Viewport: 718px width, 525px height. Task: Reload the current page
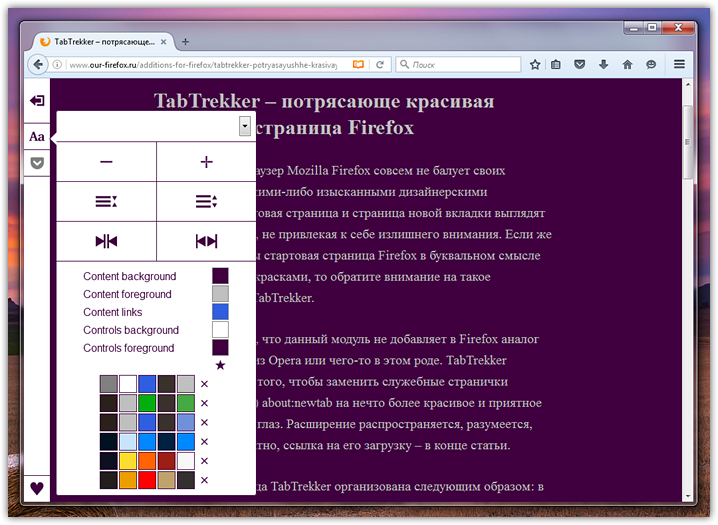380,65
